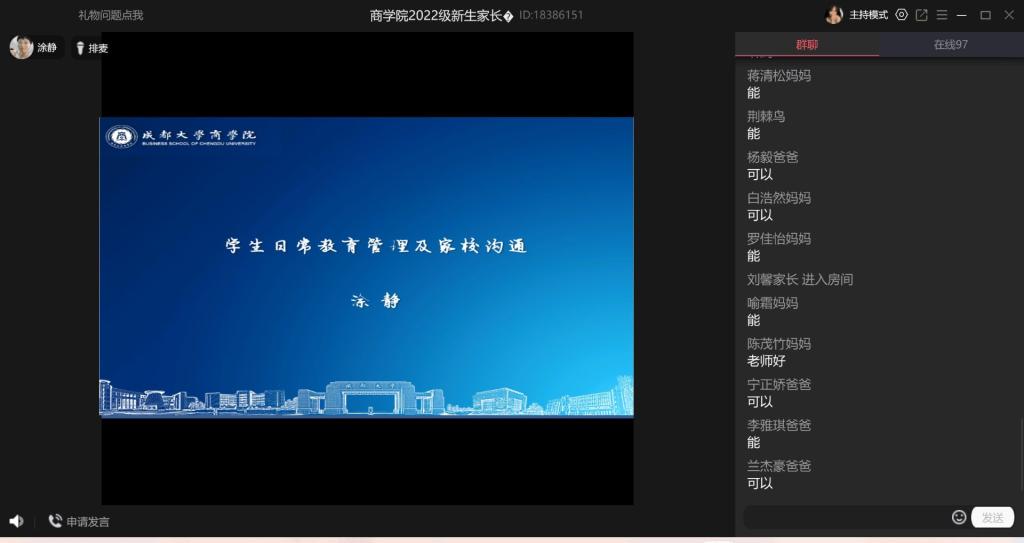This screenshot has width=1024, height=543.
Task: Switch to the 群聊 tab
Action: (807, 44)
